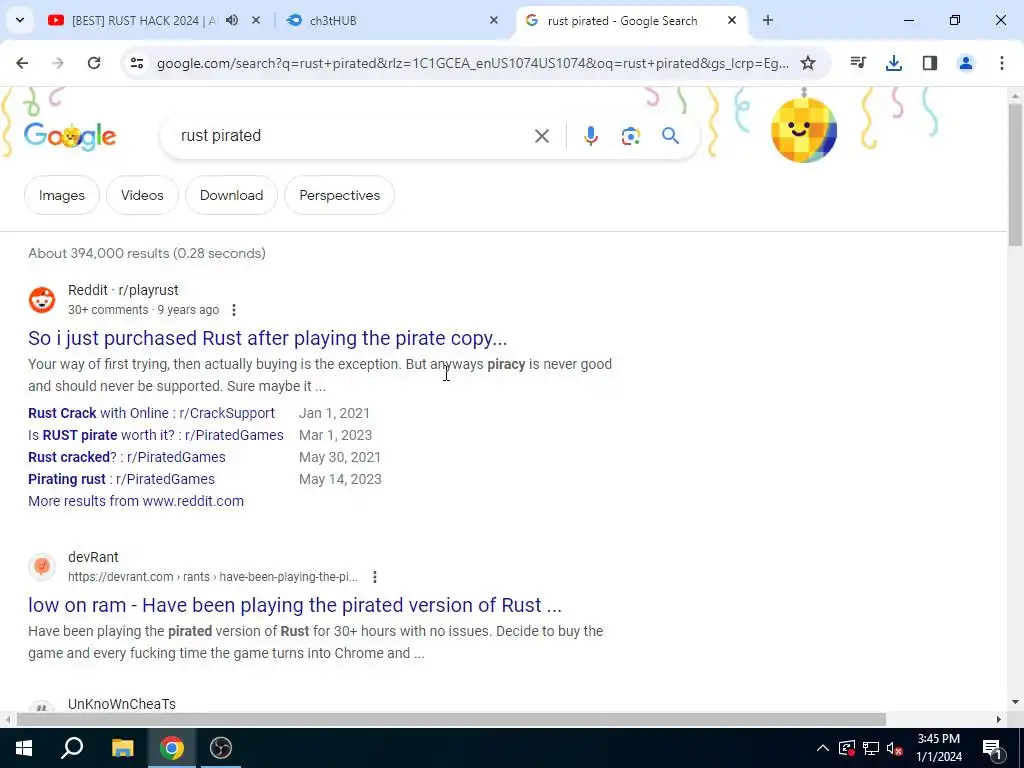Search by image with Google Lens icon
Viewport: 1024px width, 768px height.
click(631, 136)
